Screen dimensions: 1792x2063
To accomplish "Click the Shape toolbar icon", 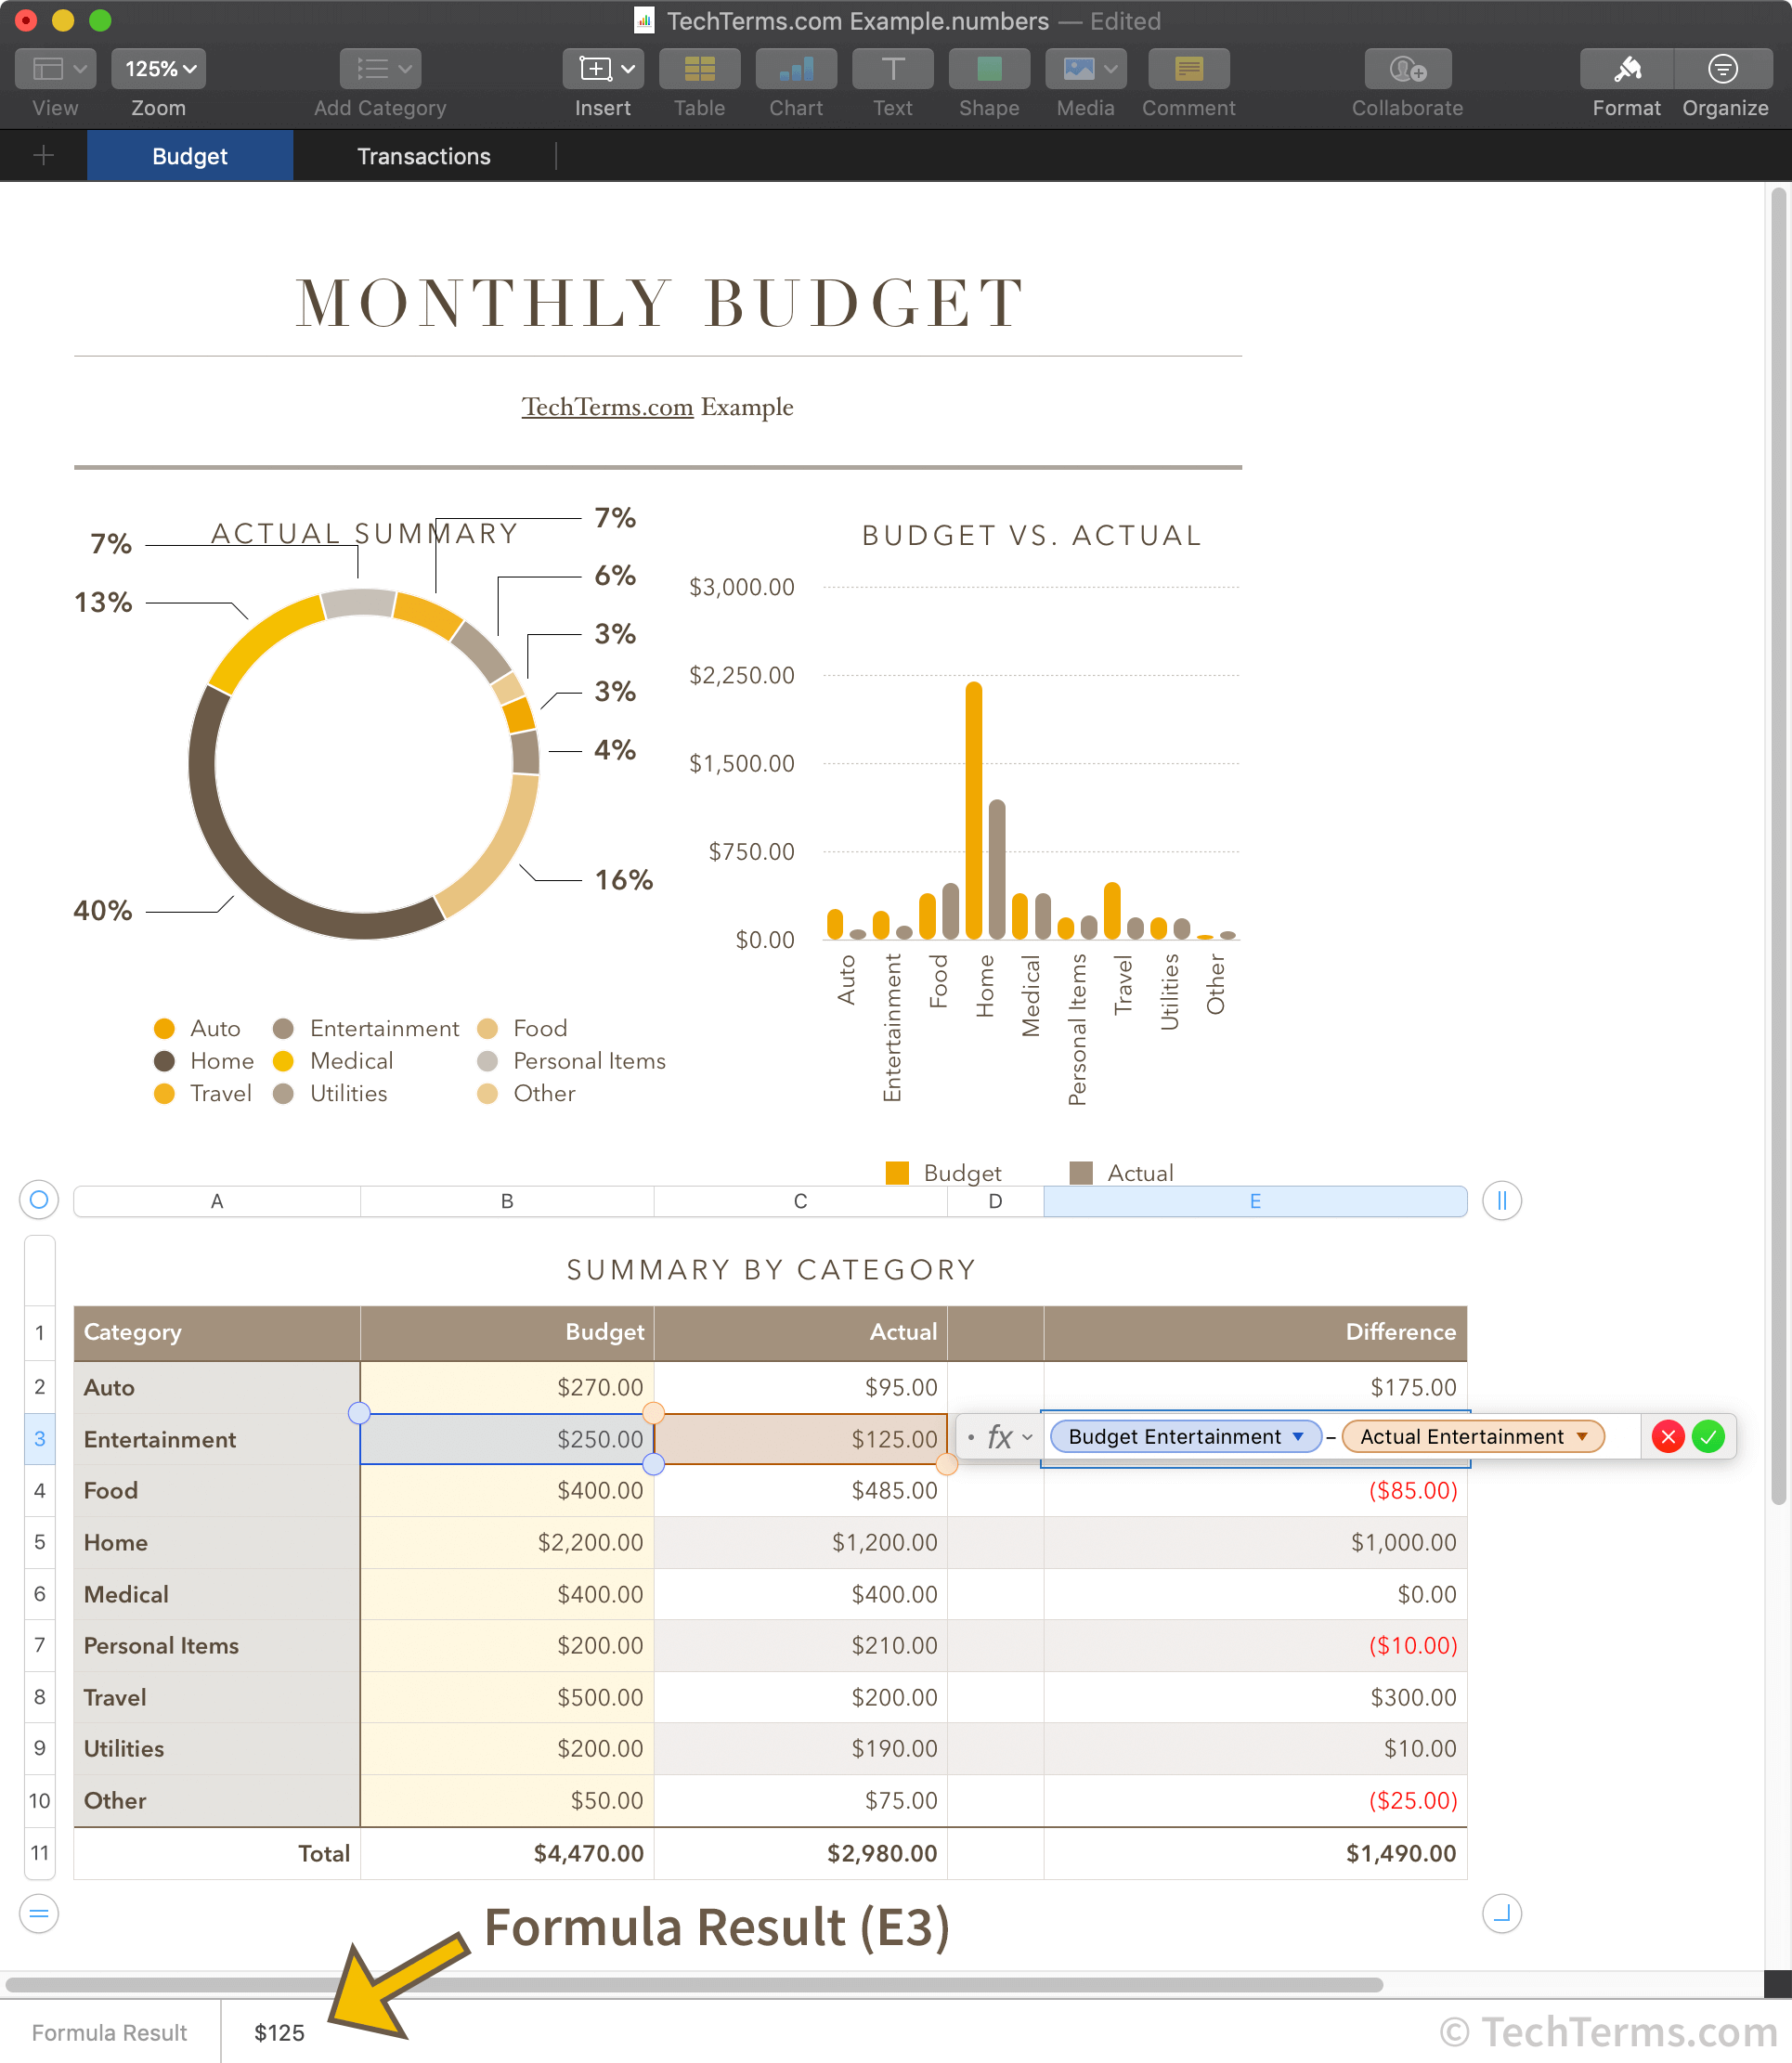I will (x=988, y=69).
